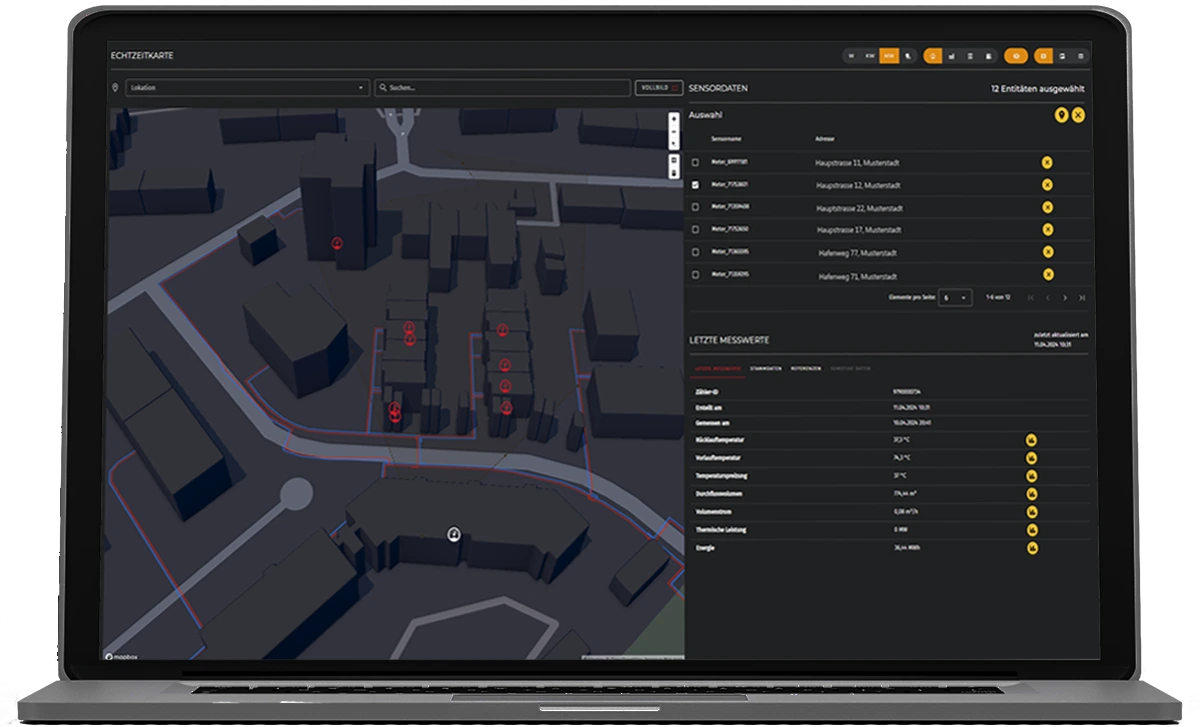This screenshot has width=1200, height=727.
Task: Go to next page of sensor table
Action: 1064,298
